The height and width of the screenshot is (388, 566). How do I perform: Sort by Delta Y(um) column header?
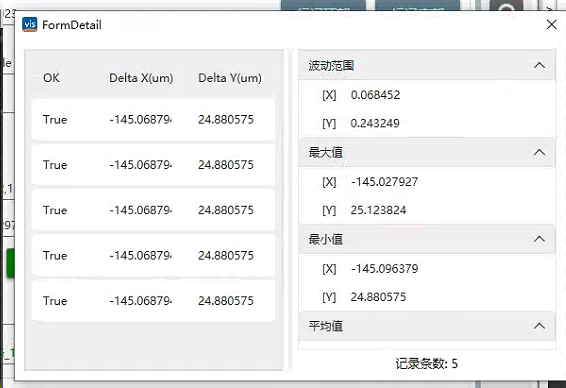click(x=230, y=78)
